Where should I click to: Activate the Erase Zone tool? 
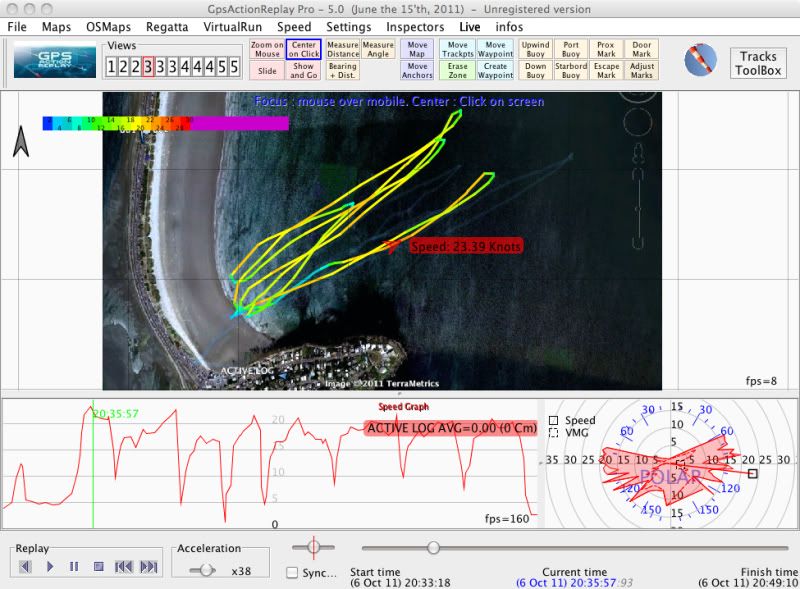click(x=458, y=71)
